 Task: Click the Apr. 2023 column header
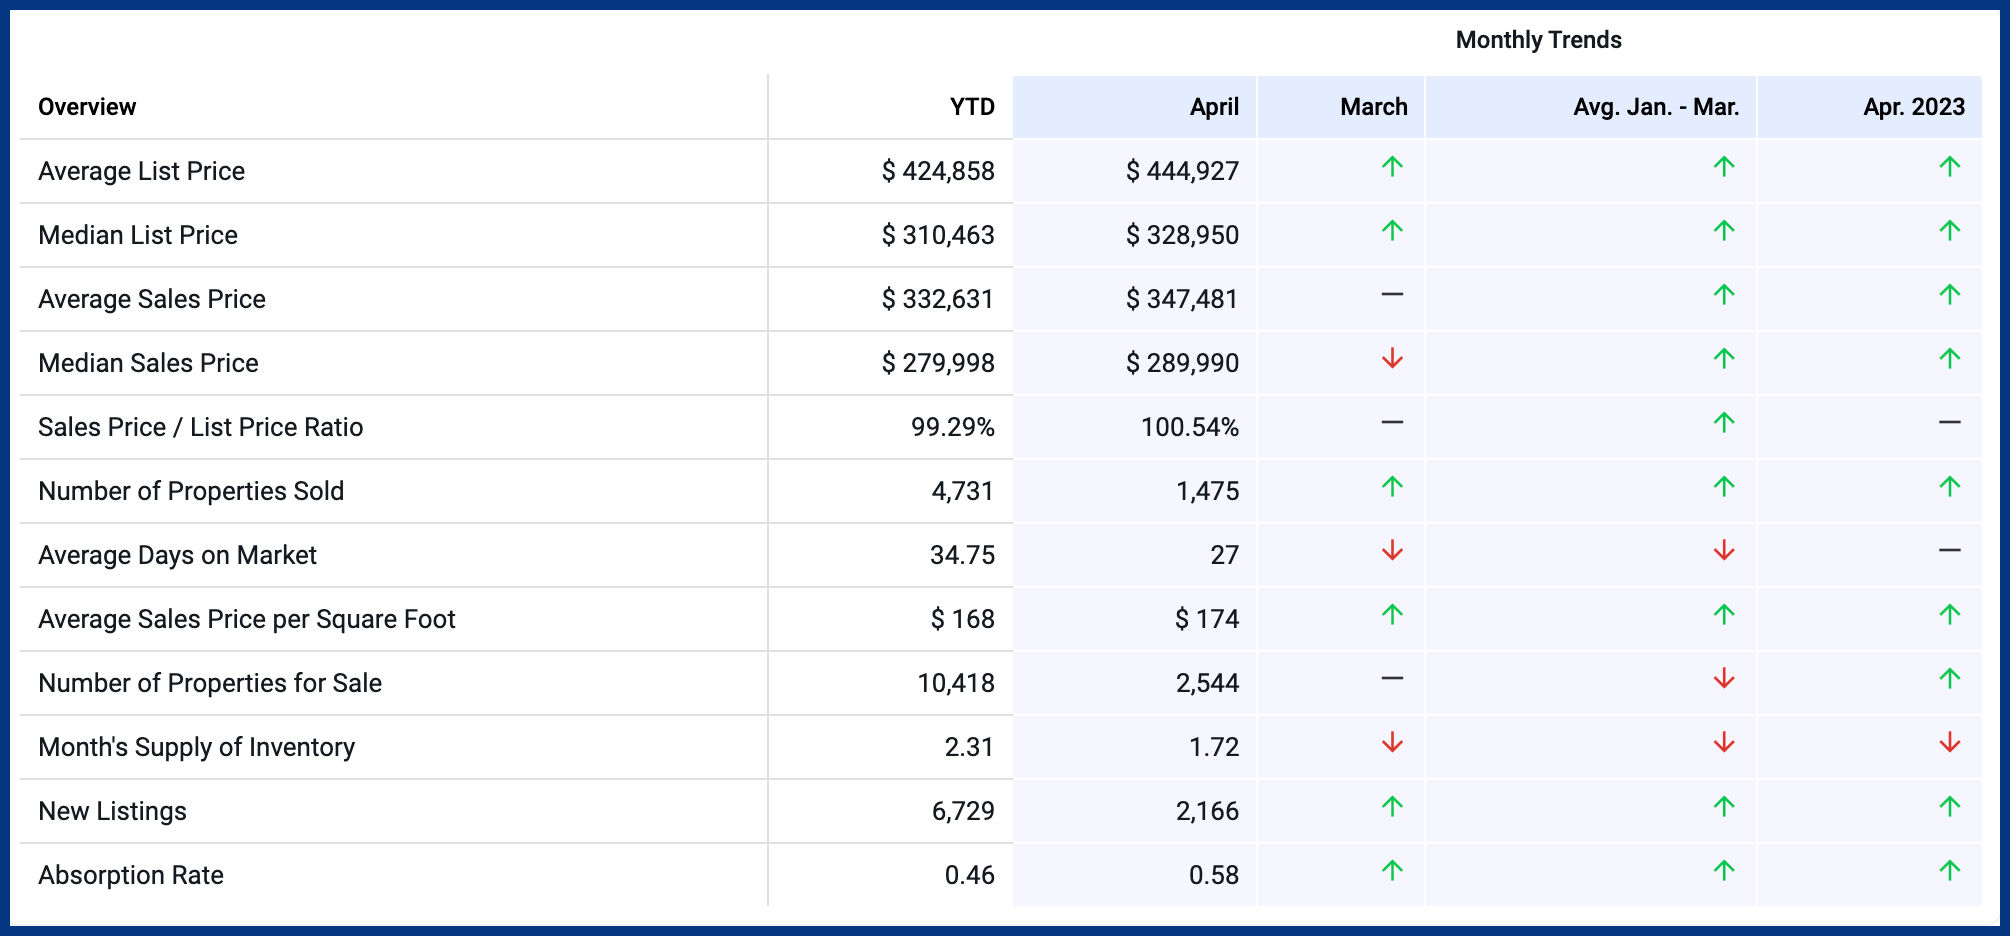1913,107
